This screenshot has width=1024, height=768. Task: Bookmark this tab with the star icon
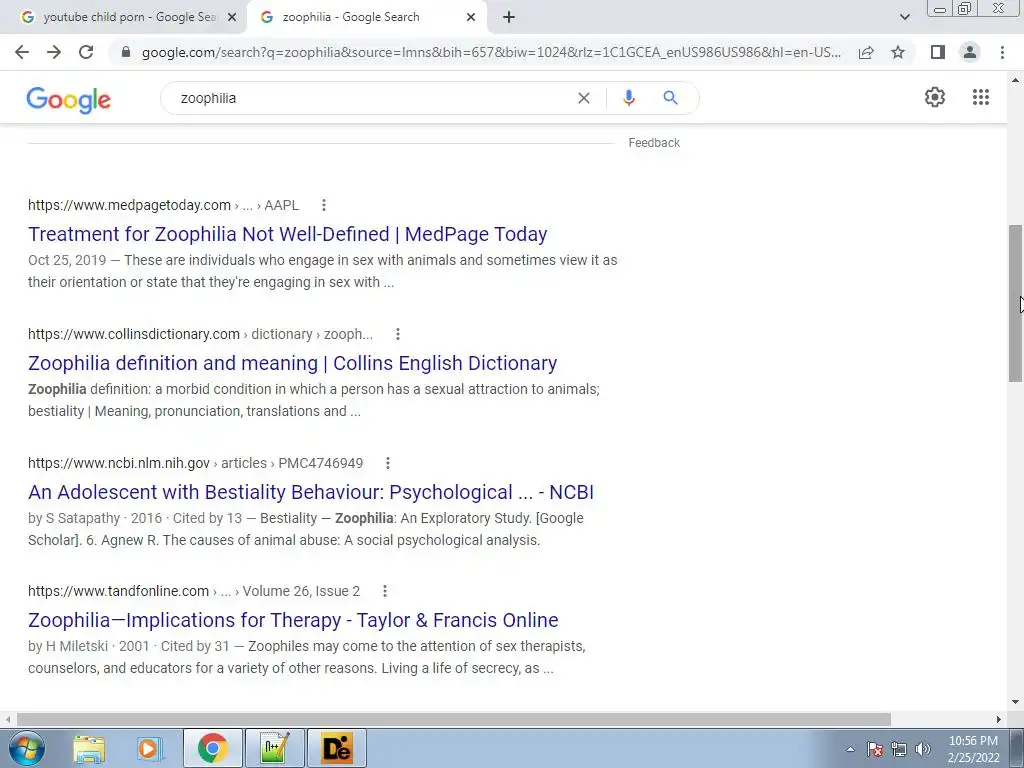(898, 52)
